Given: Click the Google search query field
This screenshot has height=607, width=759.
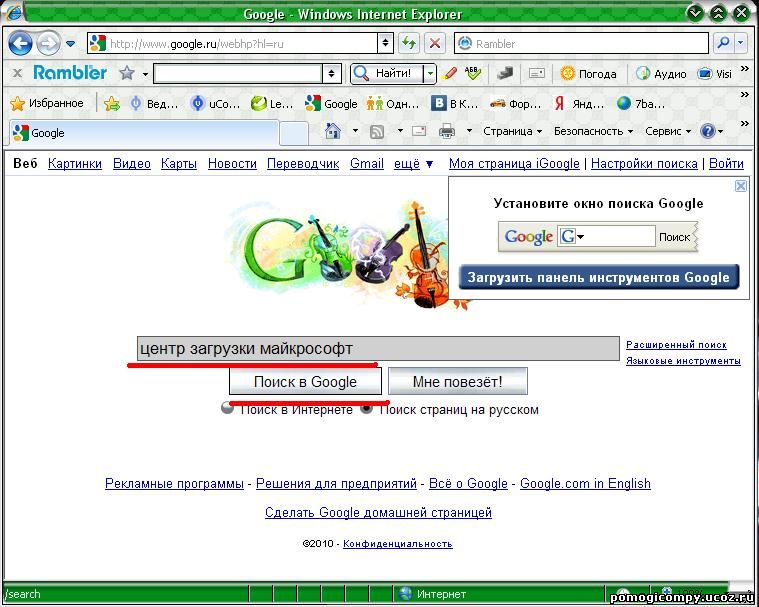Looking at the screenshot, I should tap(378, 349).
